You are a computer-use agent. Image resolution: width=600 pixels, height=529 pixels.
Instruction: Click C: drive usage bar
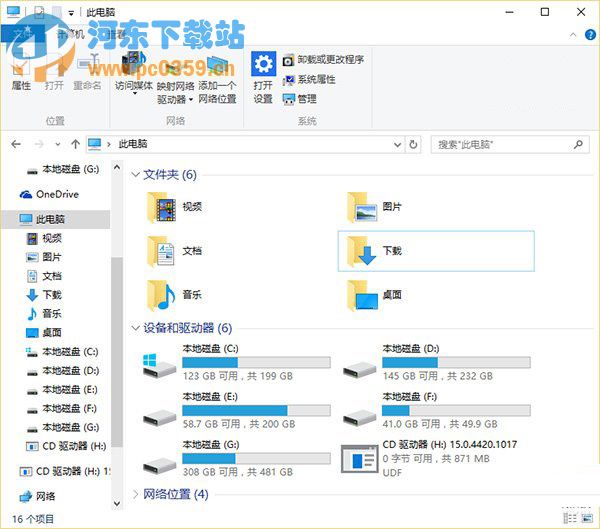pos(256,362)
